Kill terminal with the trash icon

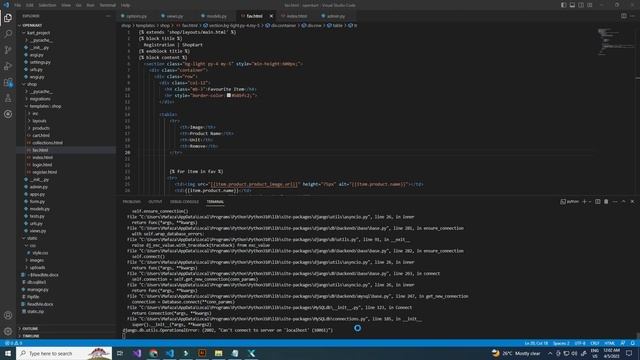[x=606, y=202]
